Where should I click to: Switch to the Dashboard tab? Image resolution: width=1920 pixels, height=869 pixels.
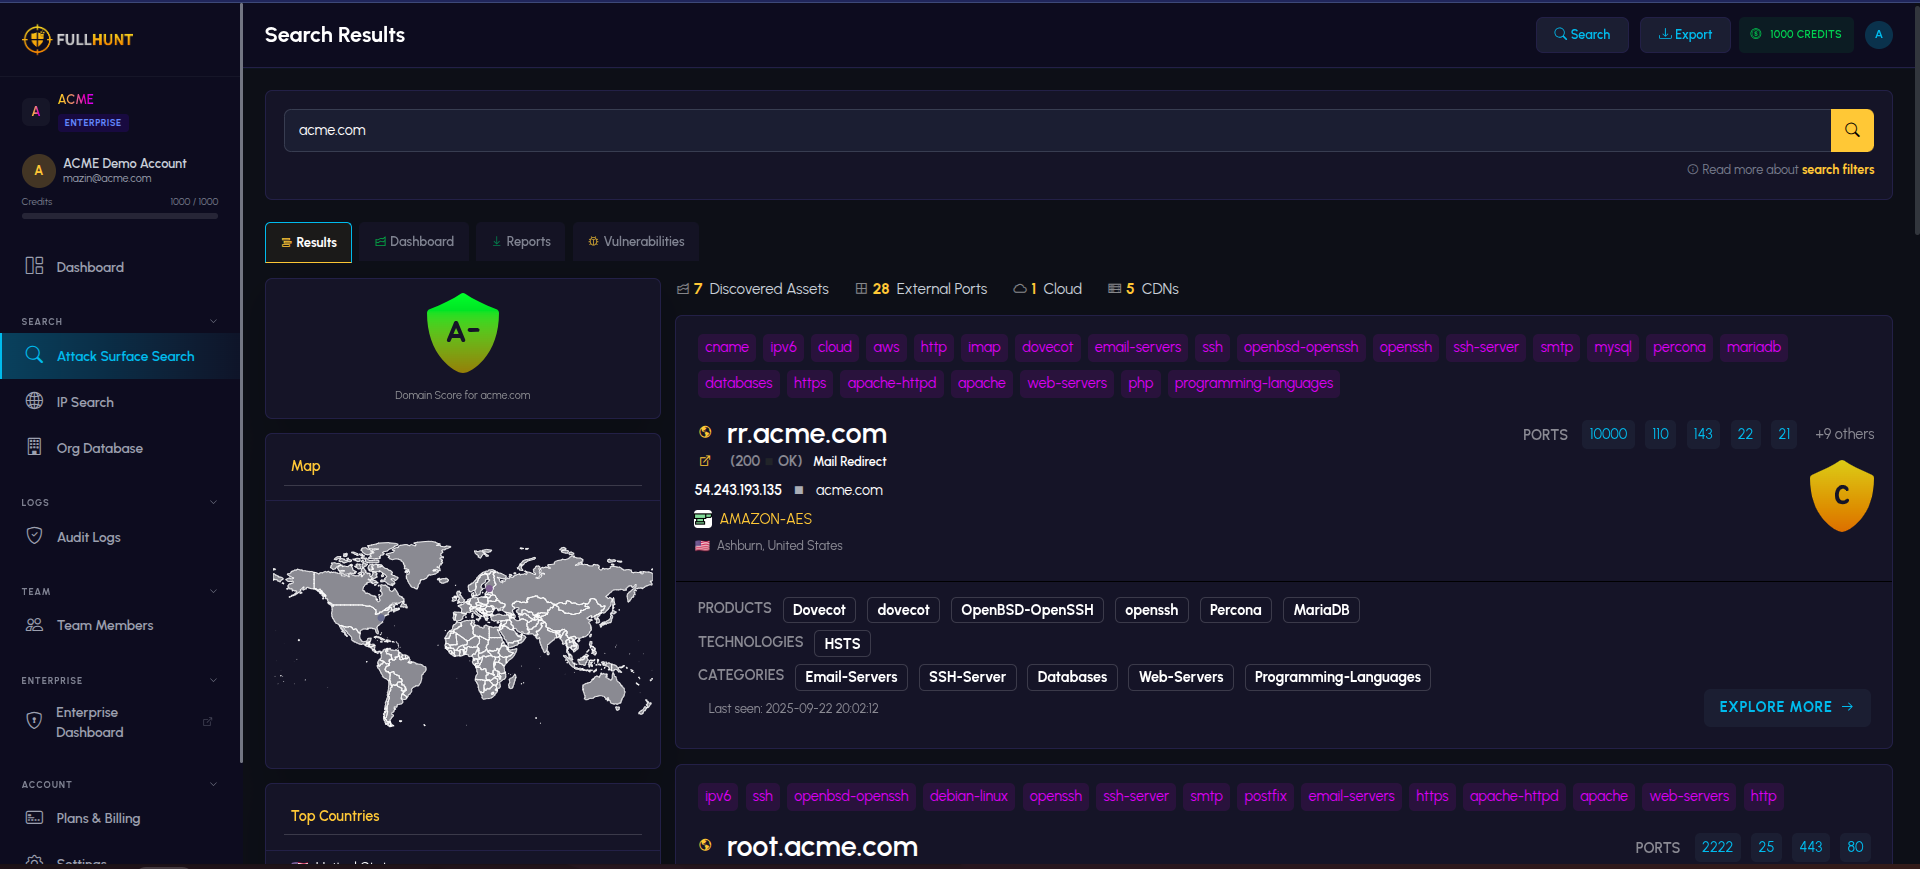(414, 242)
